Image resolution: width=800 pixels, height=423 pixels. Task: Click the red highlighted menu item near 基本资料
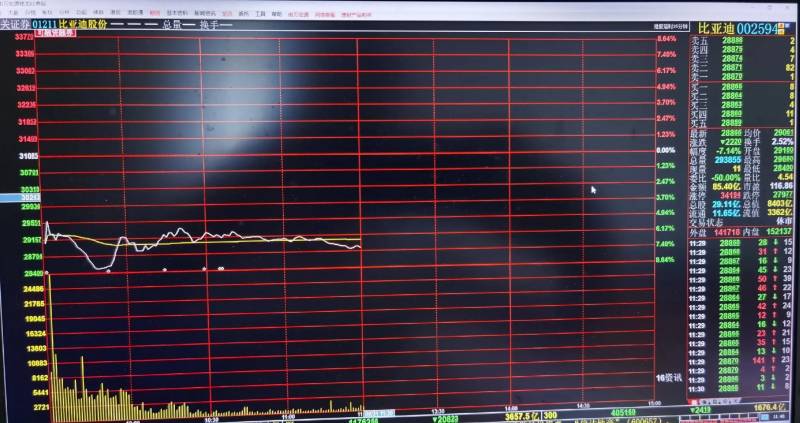pos(155,12)
